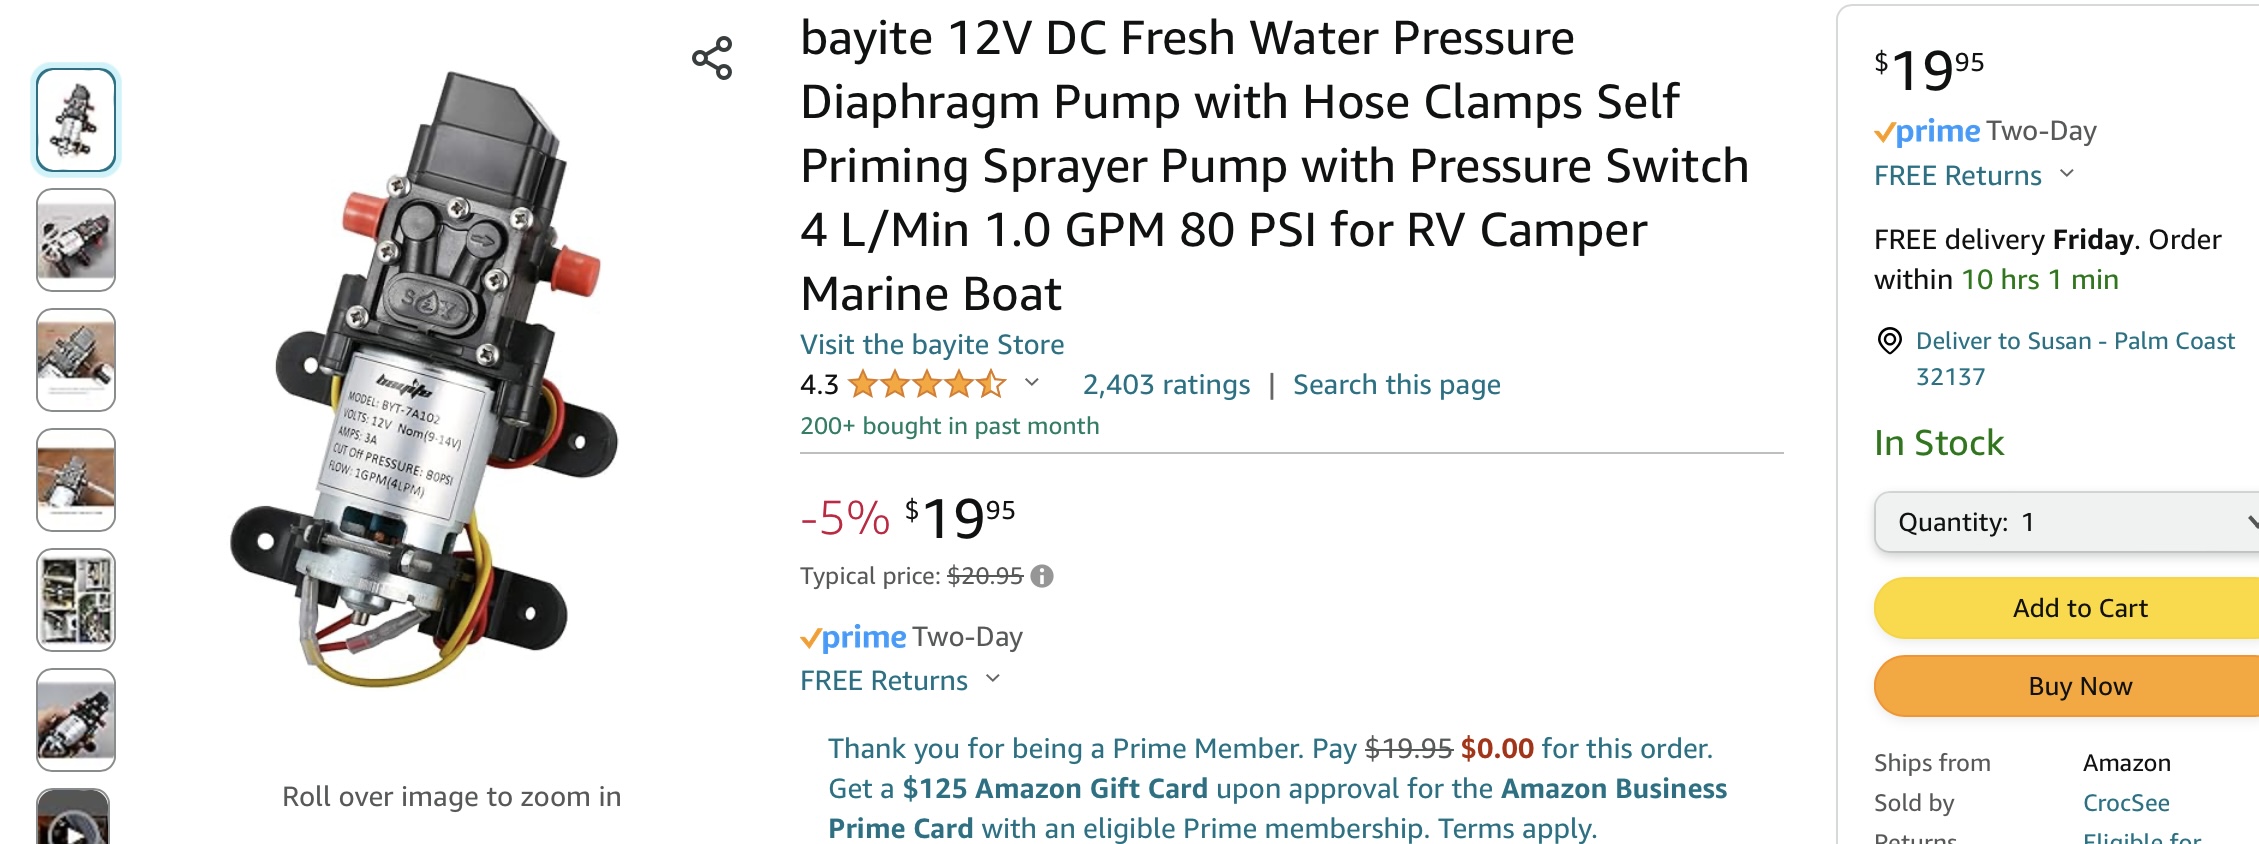Screen dimensions: 2259x844
Task: Click the location pin icon by delivery address
Action: point(1889,341)
